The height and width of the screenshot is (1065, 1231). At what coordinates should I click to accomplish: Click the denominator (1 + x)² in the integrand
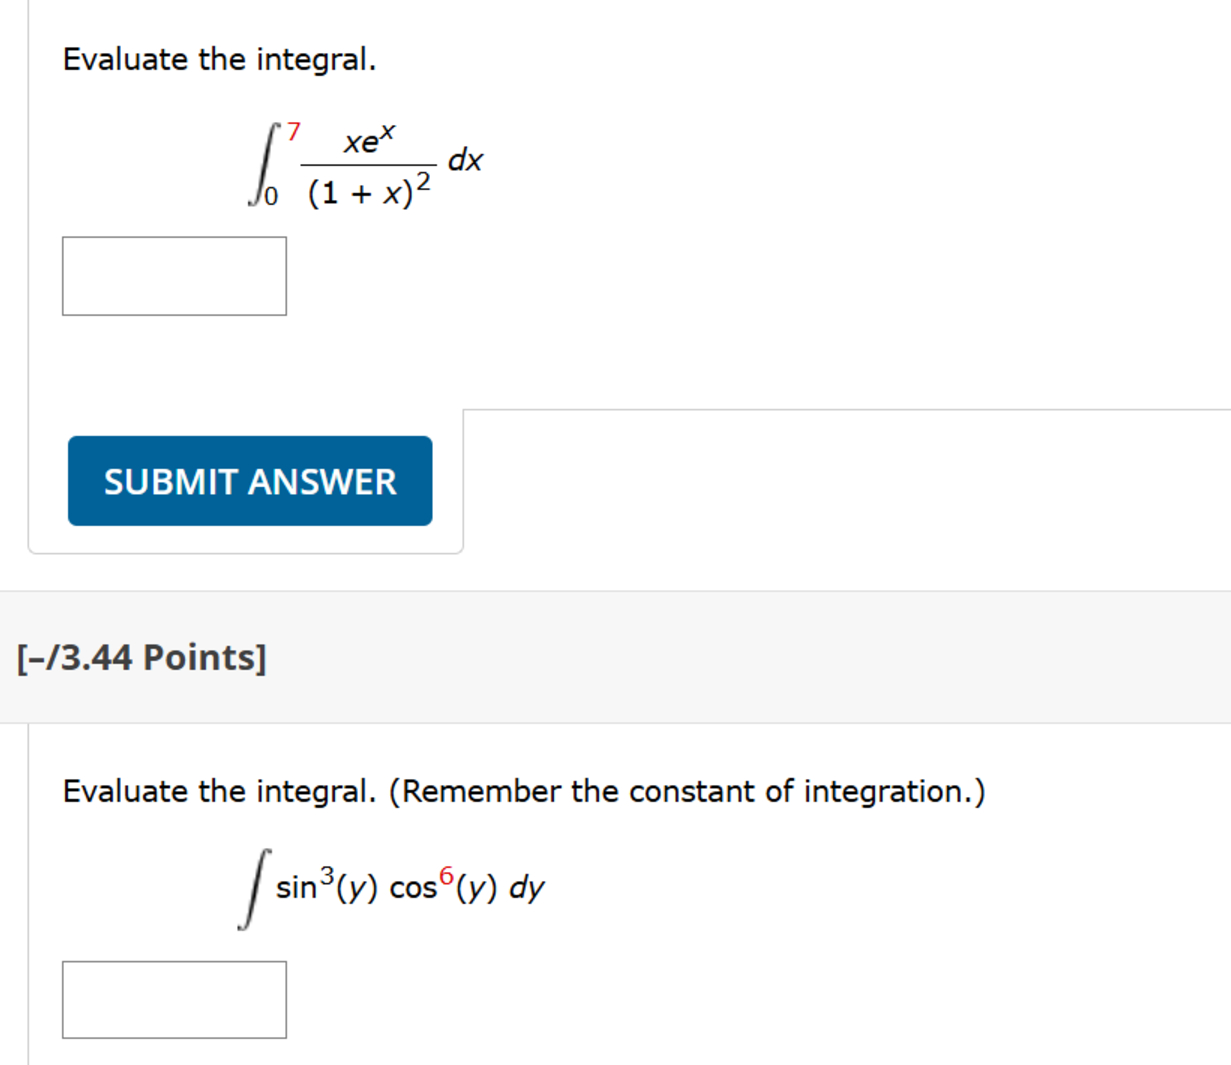[370, 188]
